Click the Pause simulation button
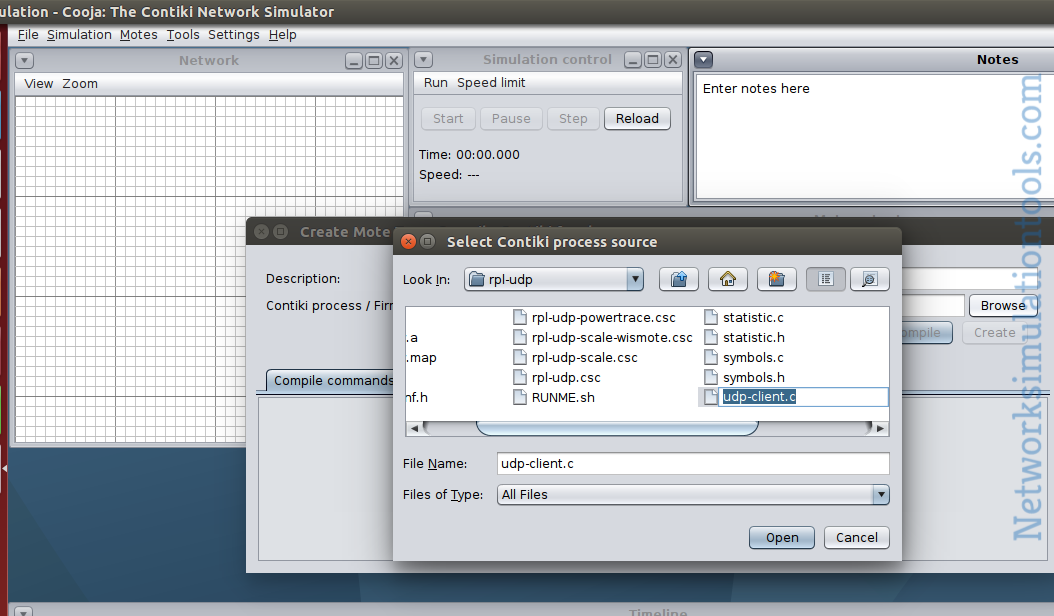Screen dimensions: 1054x616 coord(511,118)
